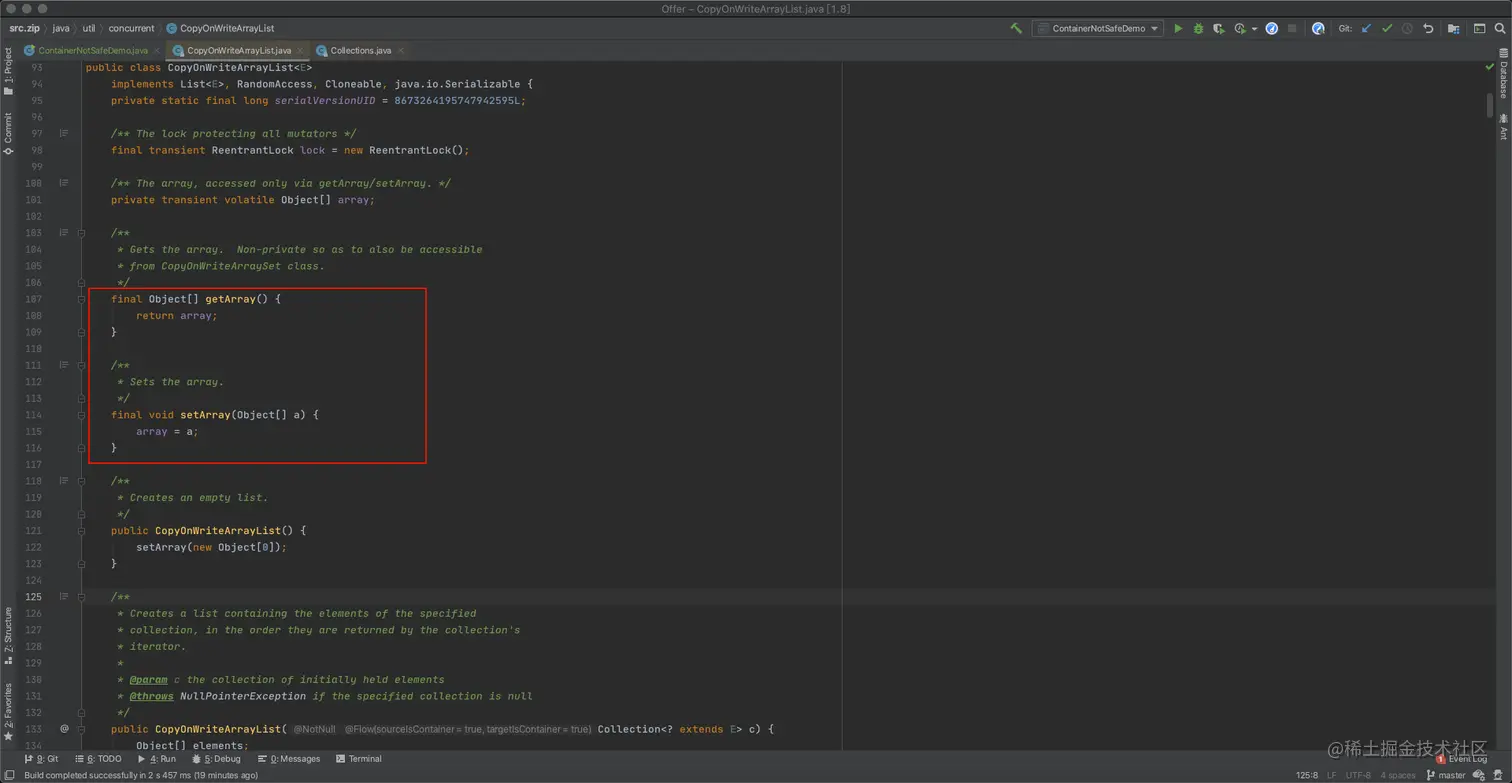Switch to CopyOnWriteArrayList.java tab

(239, 50)
